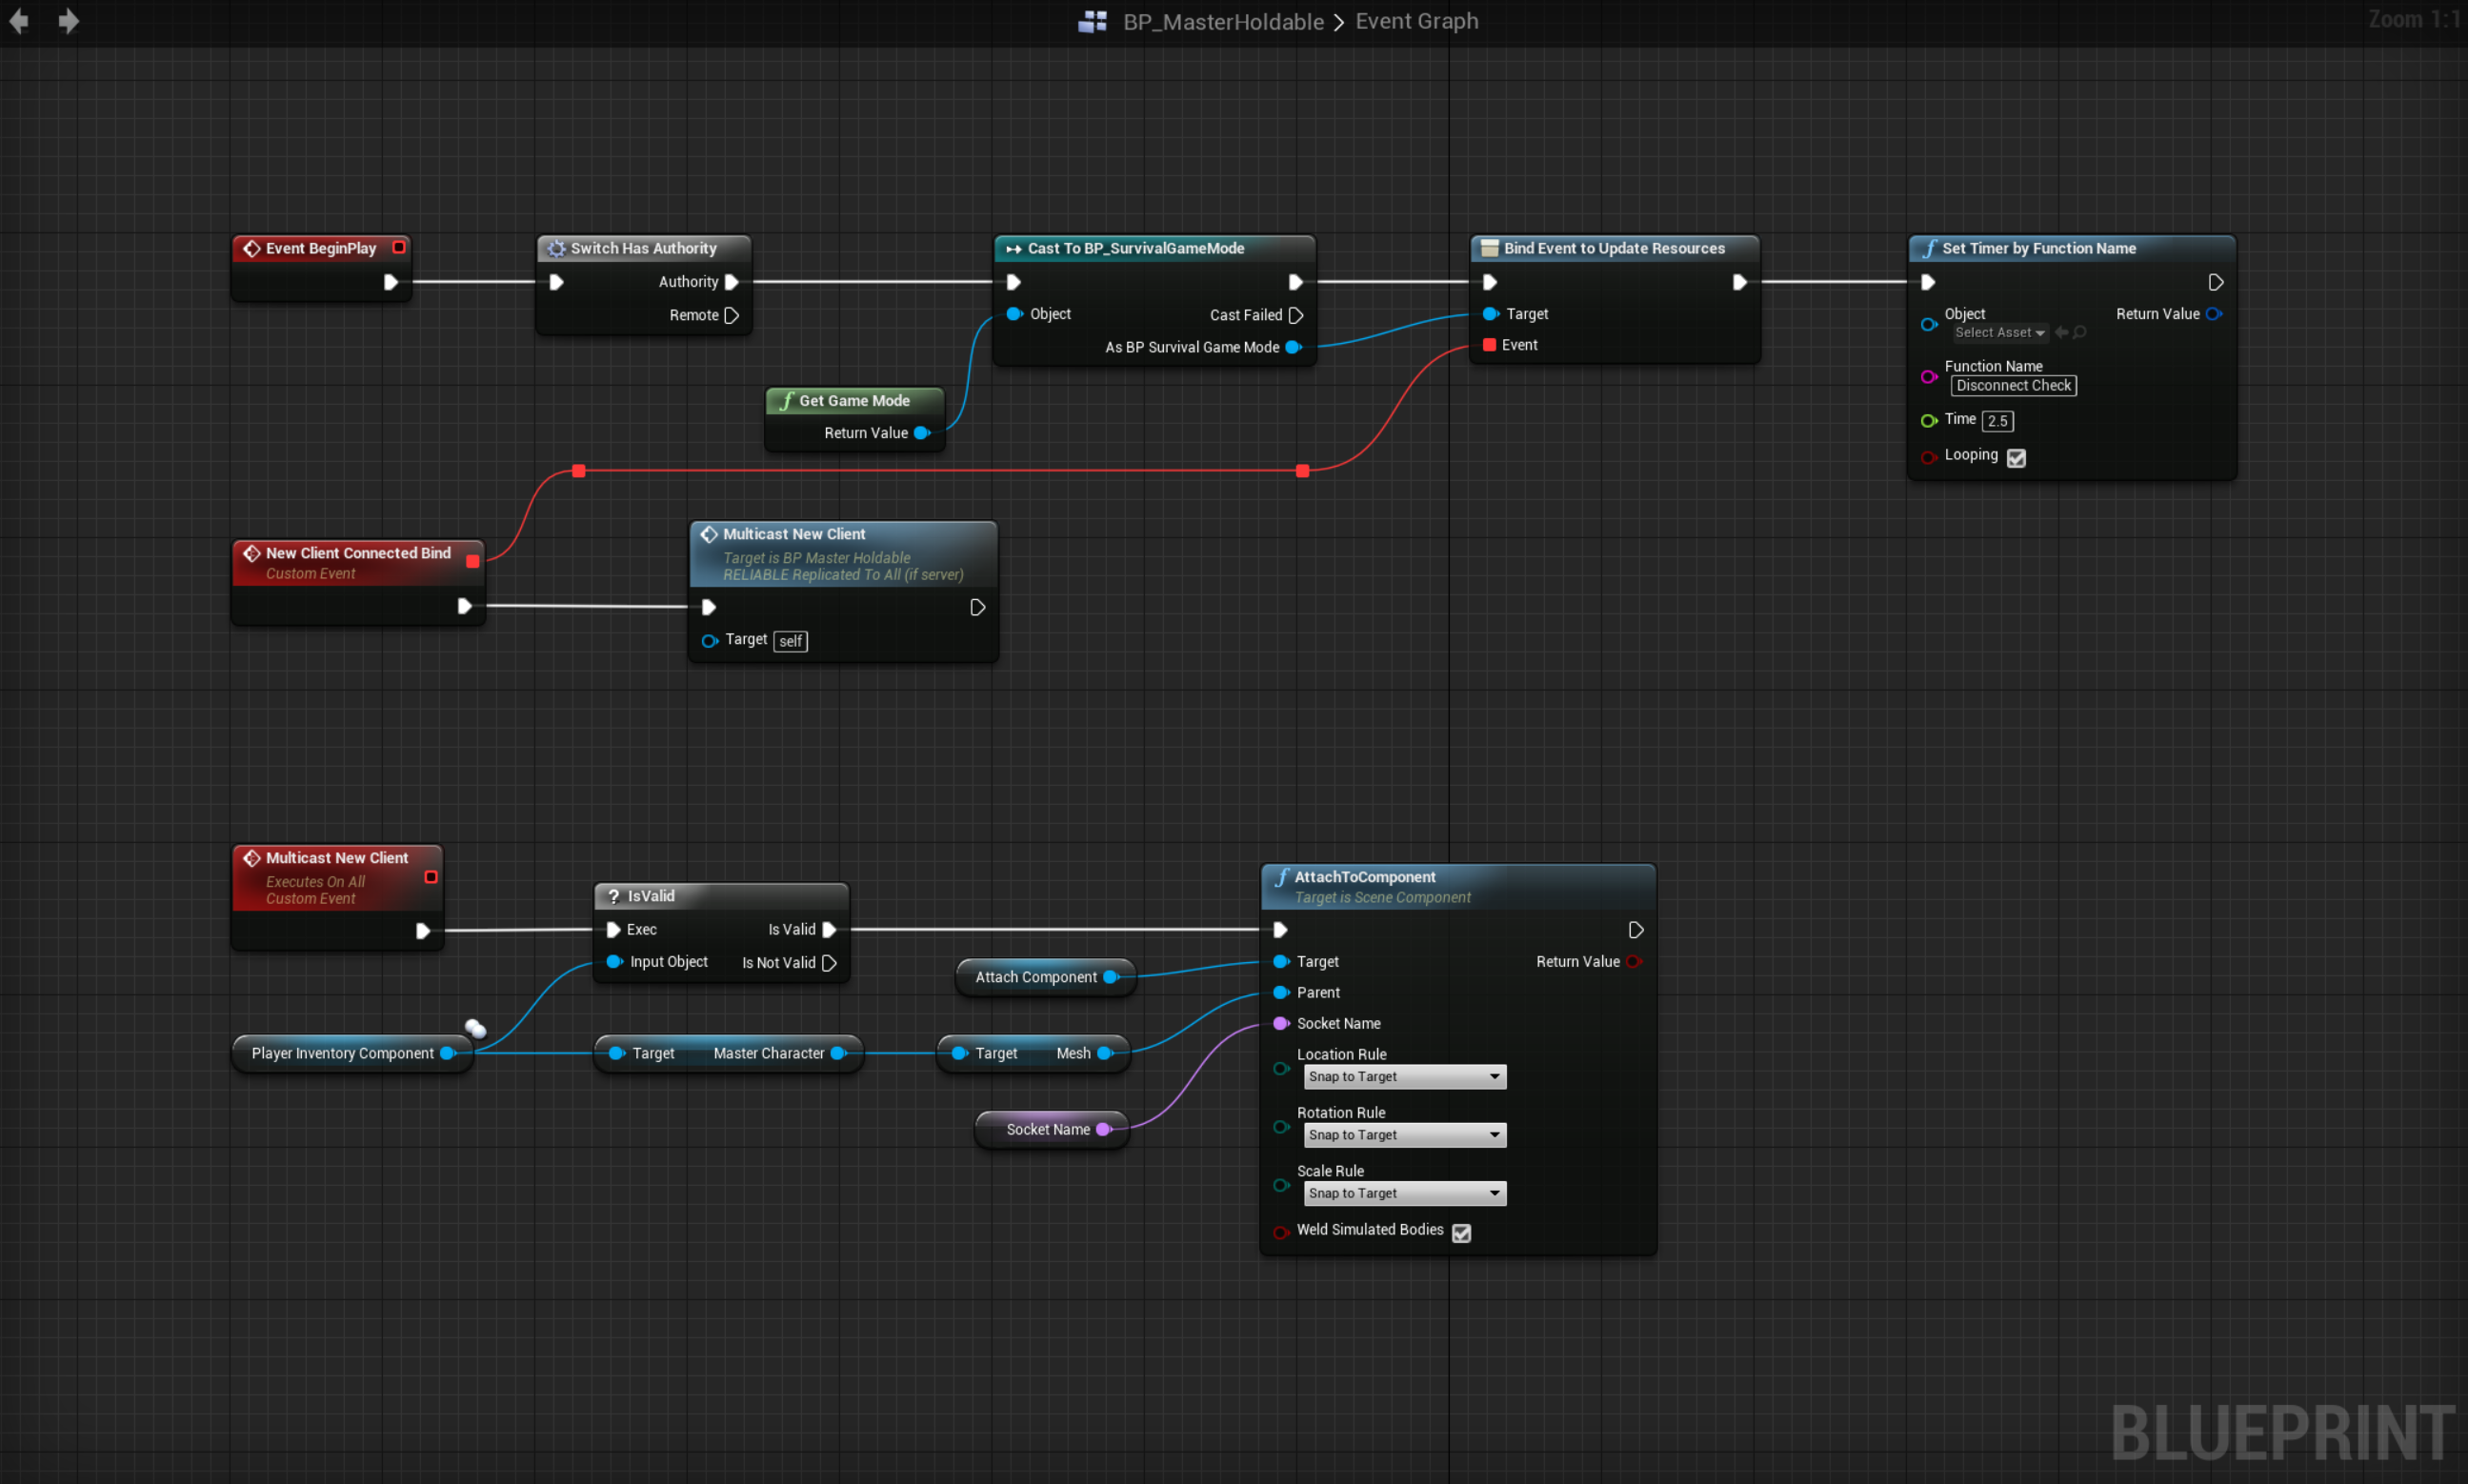Expand the Scale Rule dropdown
2468x1484 pixels.
pos(1404,1193)
